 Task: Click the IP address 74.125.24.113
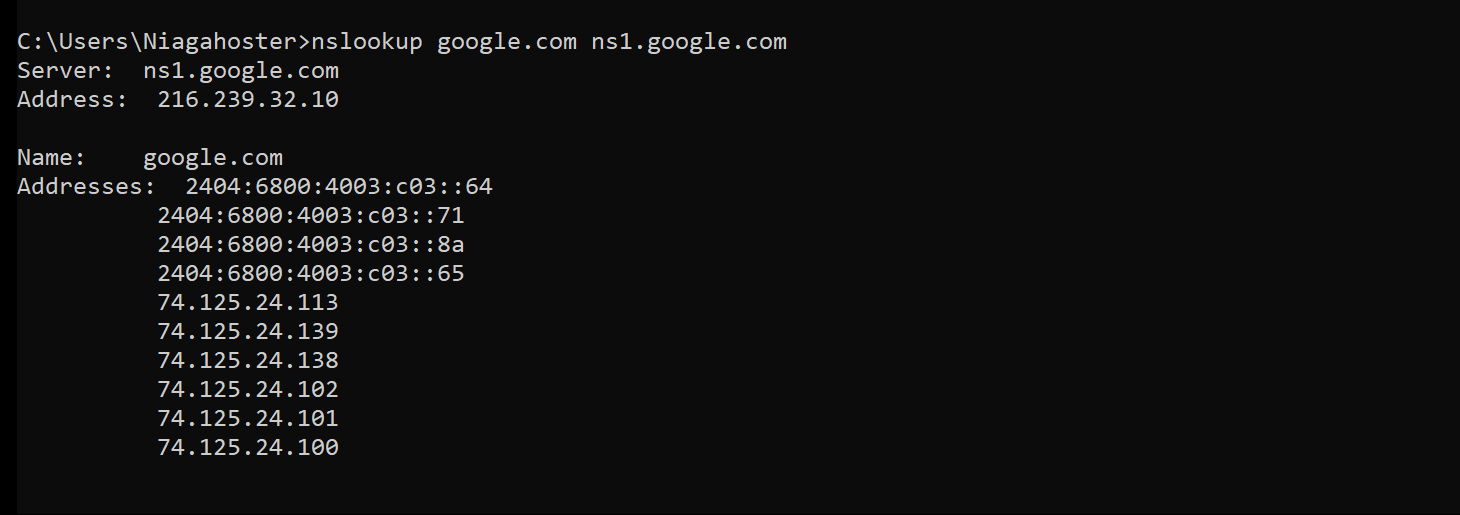[x=248, y=303]
